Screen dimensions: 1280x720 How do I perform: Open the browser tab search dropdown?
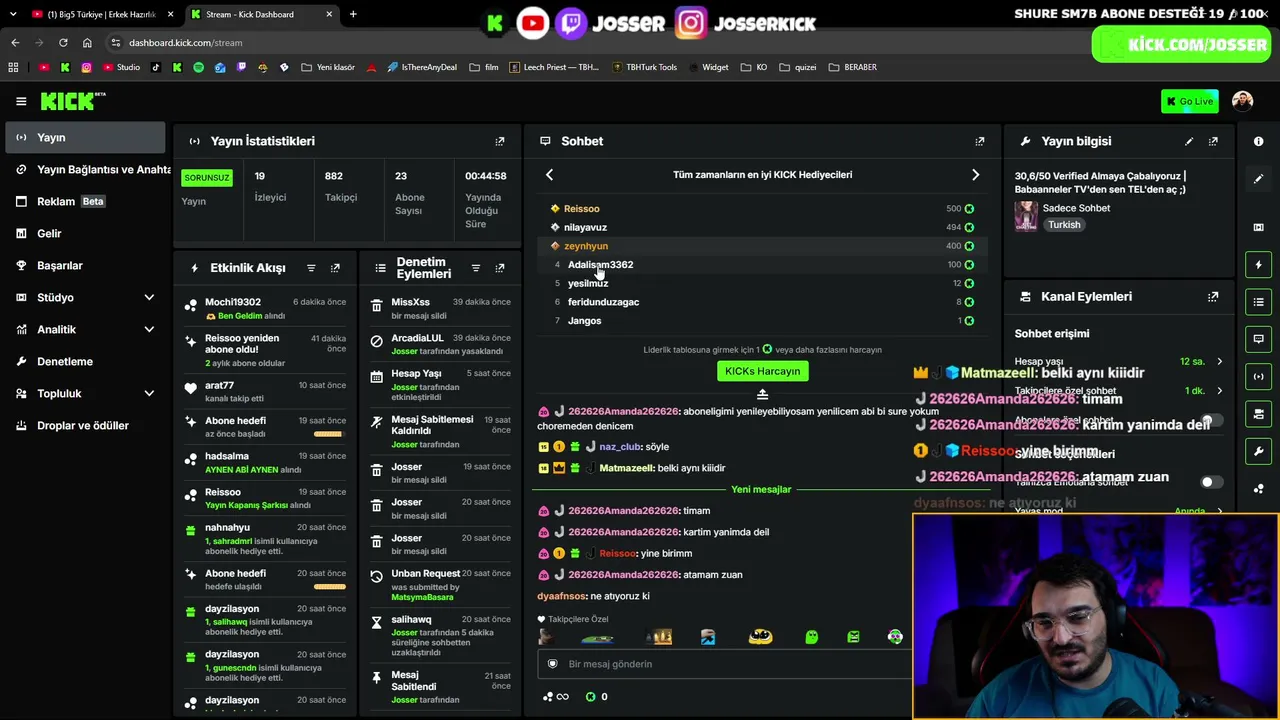13,14
